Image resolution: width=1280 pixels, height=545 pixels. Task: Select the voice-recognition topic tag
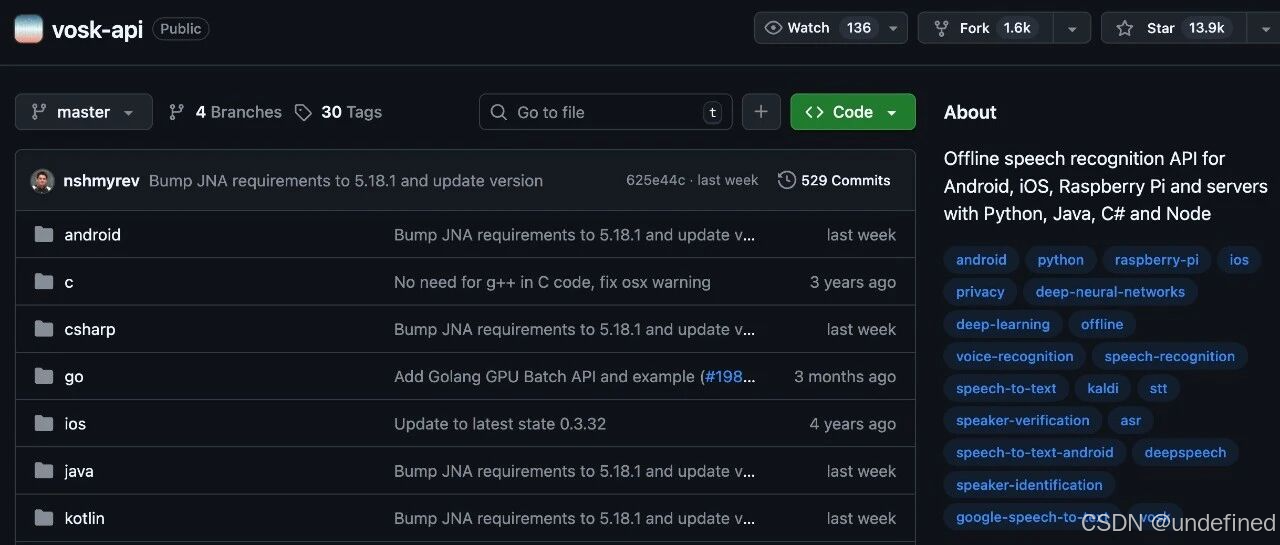[x=1015, y=356]
